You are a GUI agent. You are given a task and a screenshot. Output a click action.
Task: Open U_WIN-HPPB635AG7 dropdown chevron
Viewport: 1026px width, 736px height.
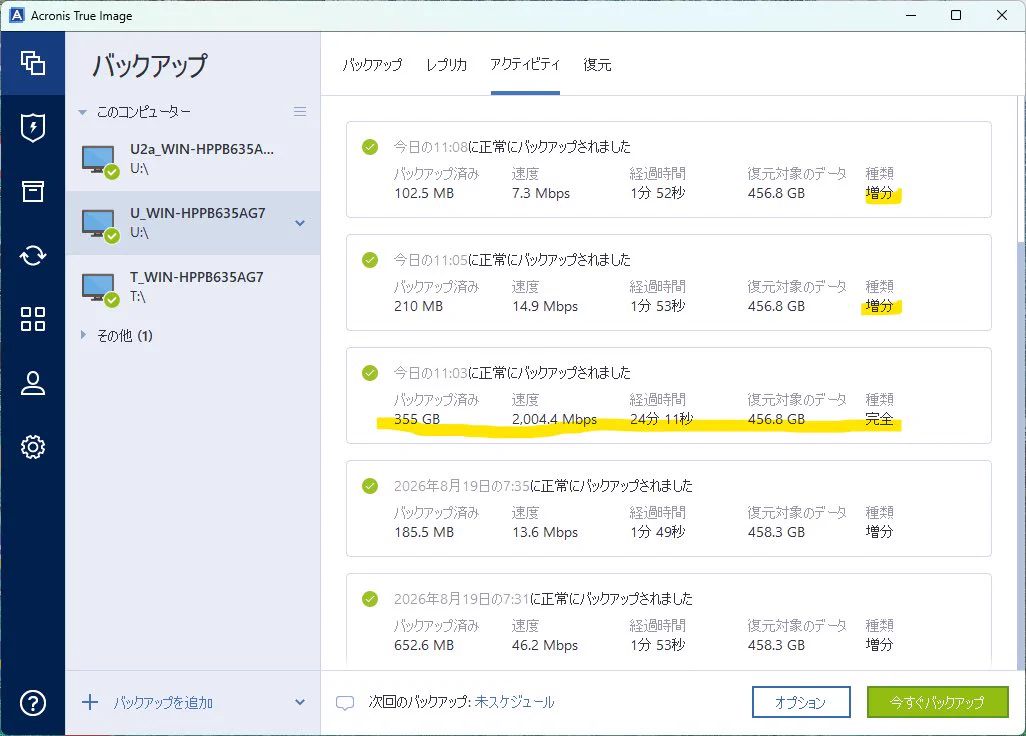click(300, 223)
